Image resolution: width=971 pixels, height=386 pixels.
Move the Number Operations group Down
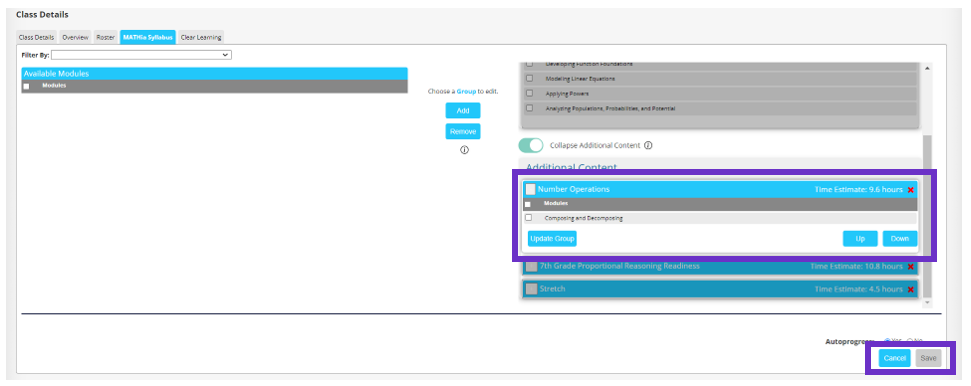pyautogui.click(x=900, y=239)
